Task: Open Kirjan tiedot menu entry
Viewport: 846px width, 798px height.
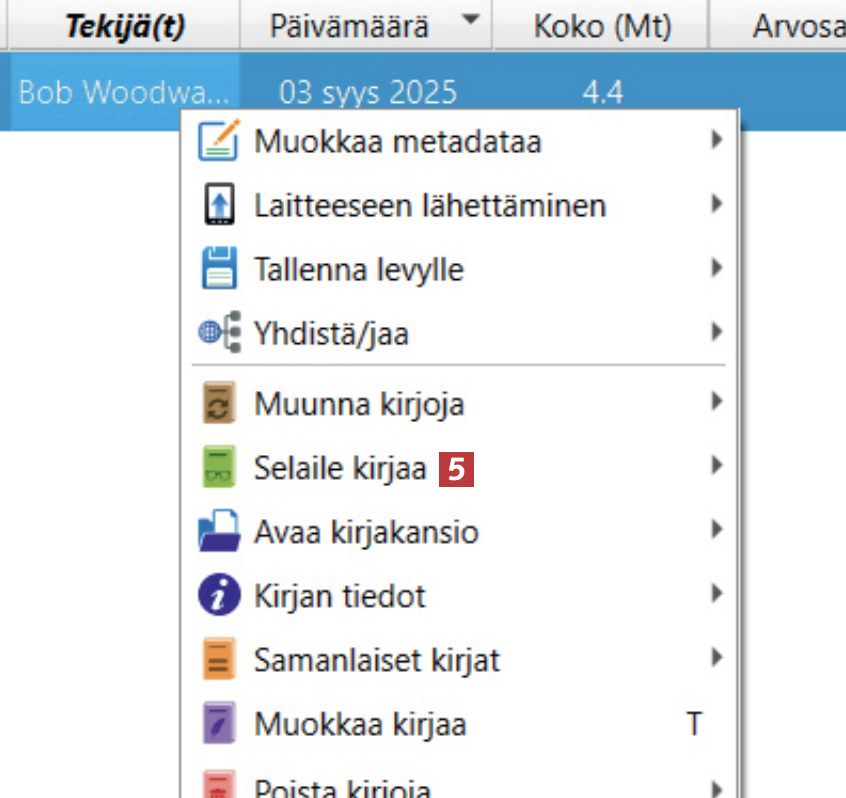Action: (460, 595)
